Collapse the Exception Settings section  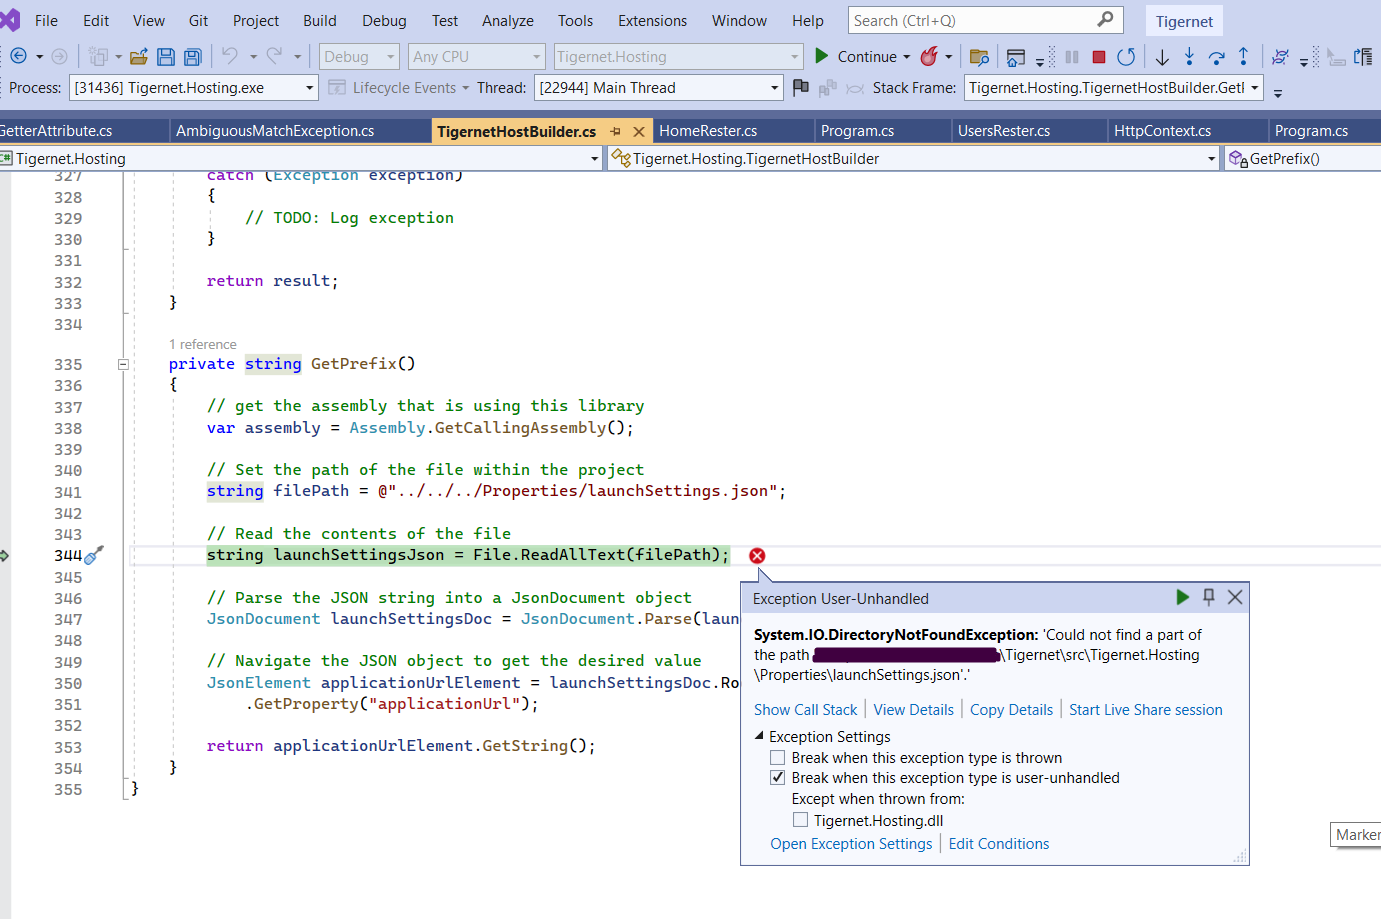(757, 736)
